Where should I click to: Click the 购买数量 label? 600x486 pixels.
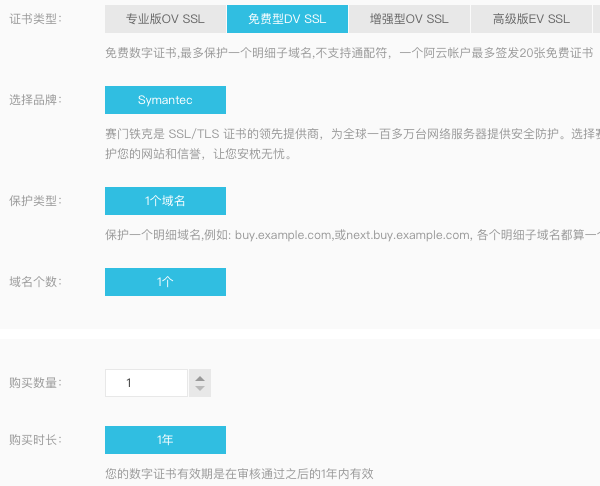[x=35, y=383]
